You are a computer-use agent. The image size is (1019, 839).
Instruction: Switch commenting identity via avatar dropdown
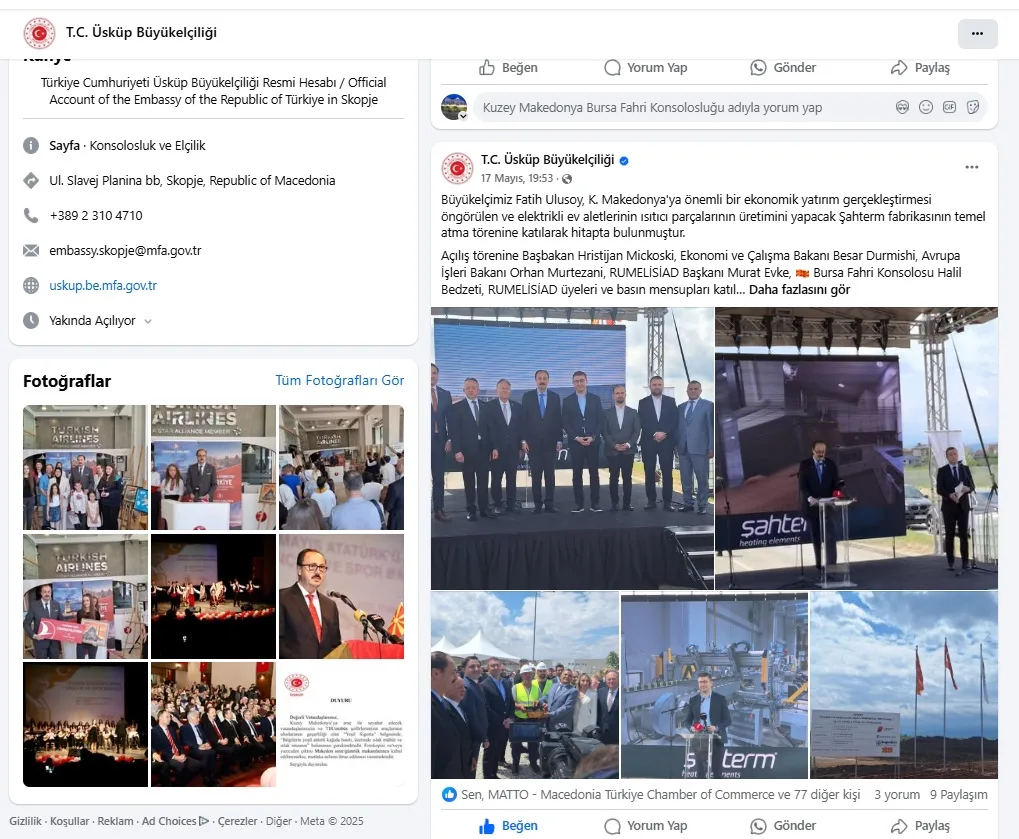pos(454,107)
